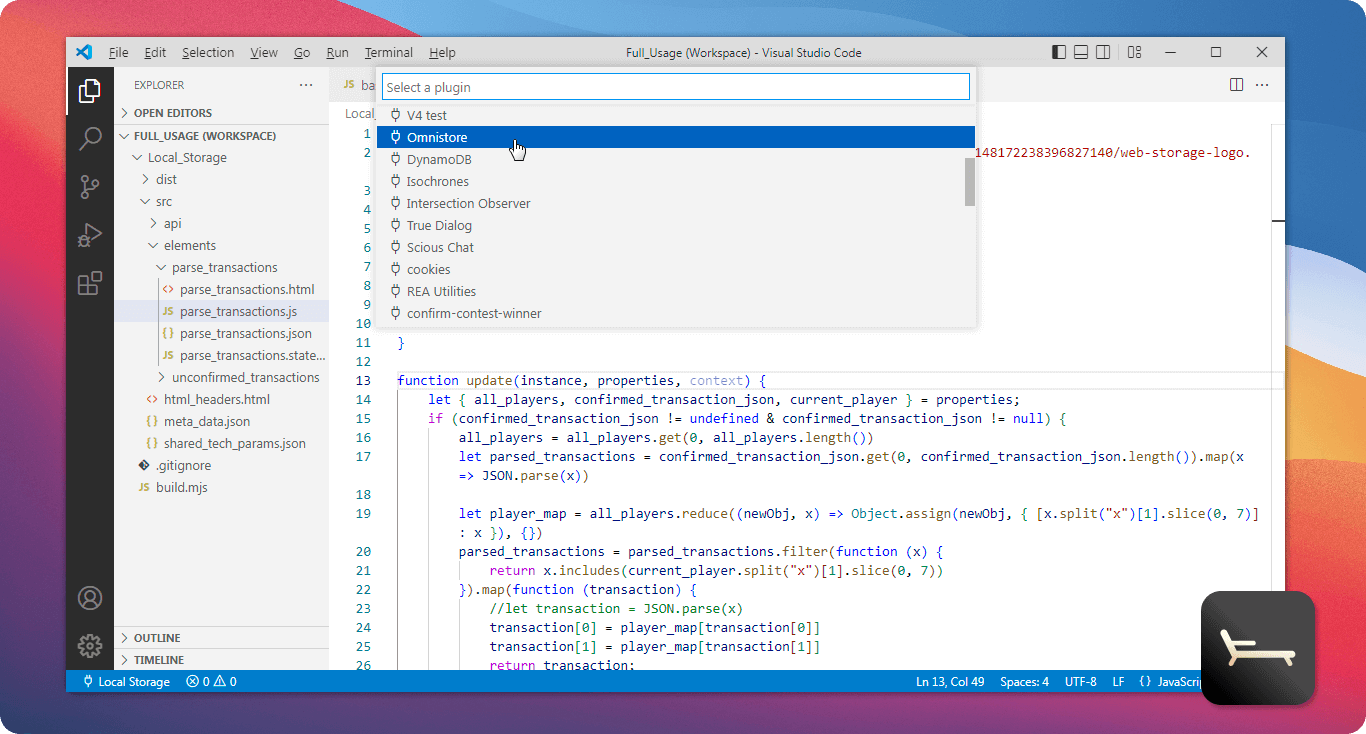Click the Local Storage remote indicator

tap(124, 681)
